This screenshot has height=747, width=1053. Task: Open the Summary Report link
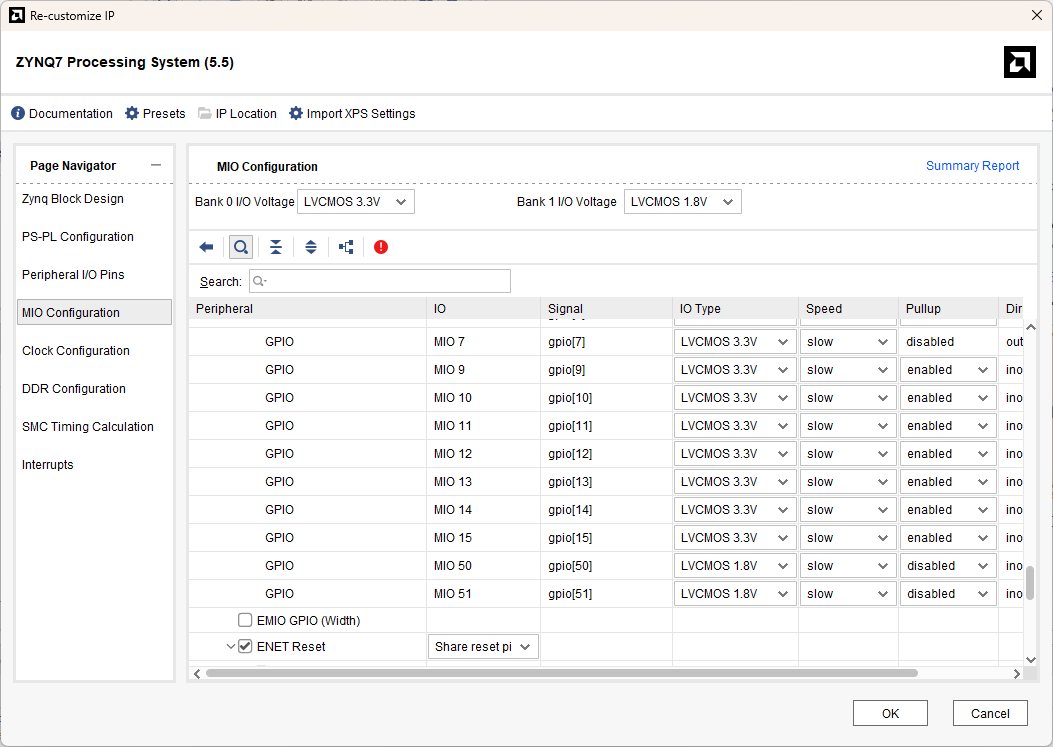(972, 166)
